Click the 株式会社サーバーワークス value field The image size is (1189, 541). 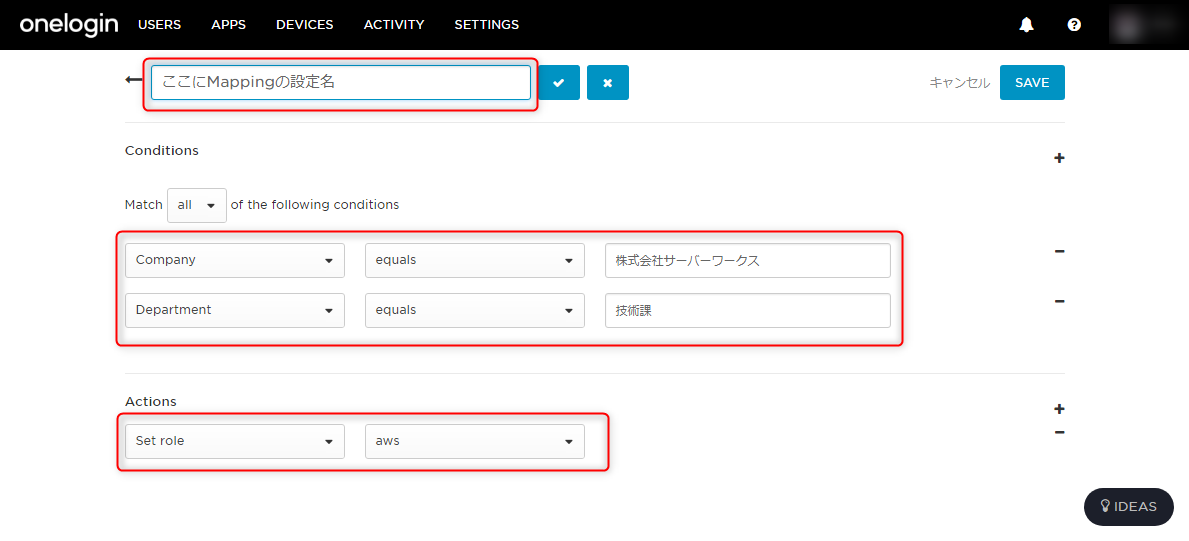coord(748,260)
